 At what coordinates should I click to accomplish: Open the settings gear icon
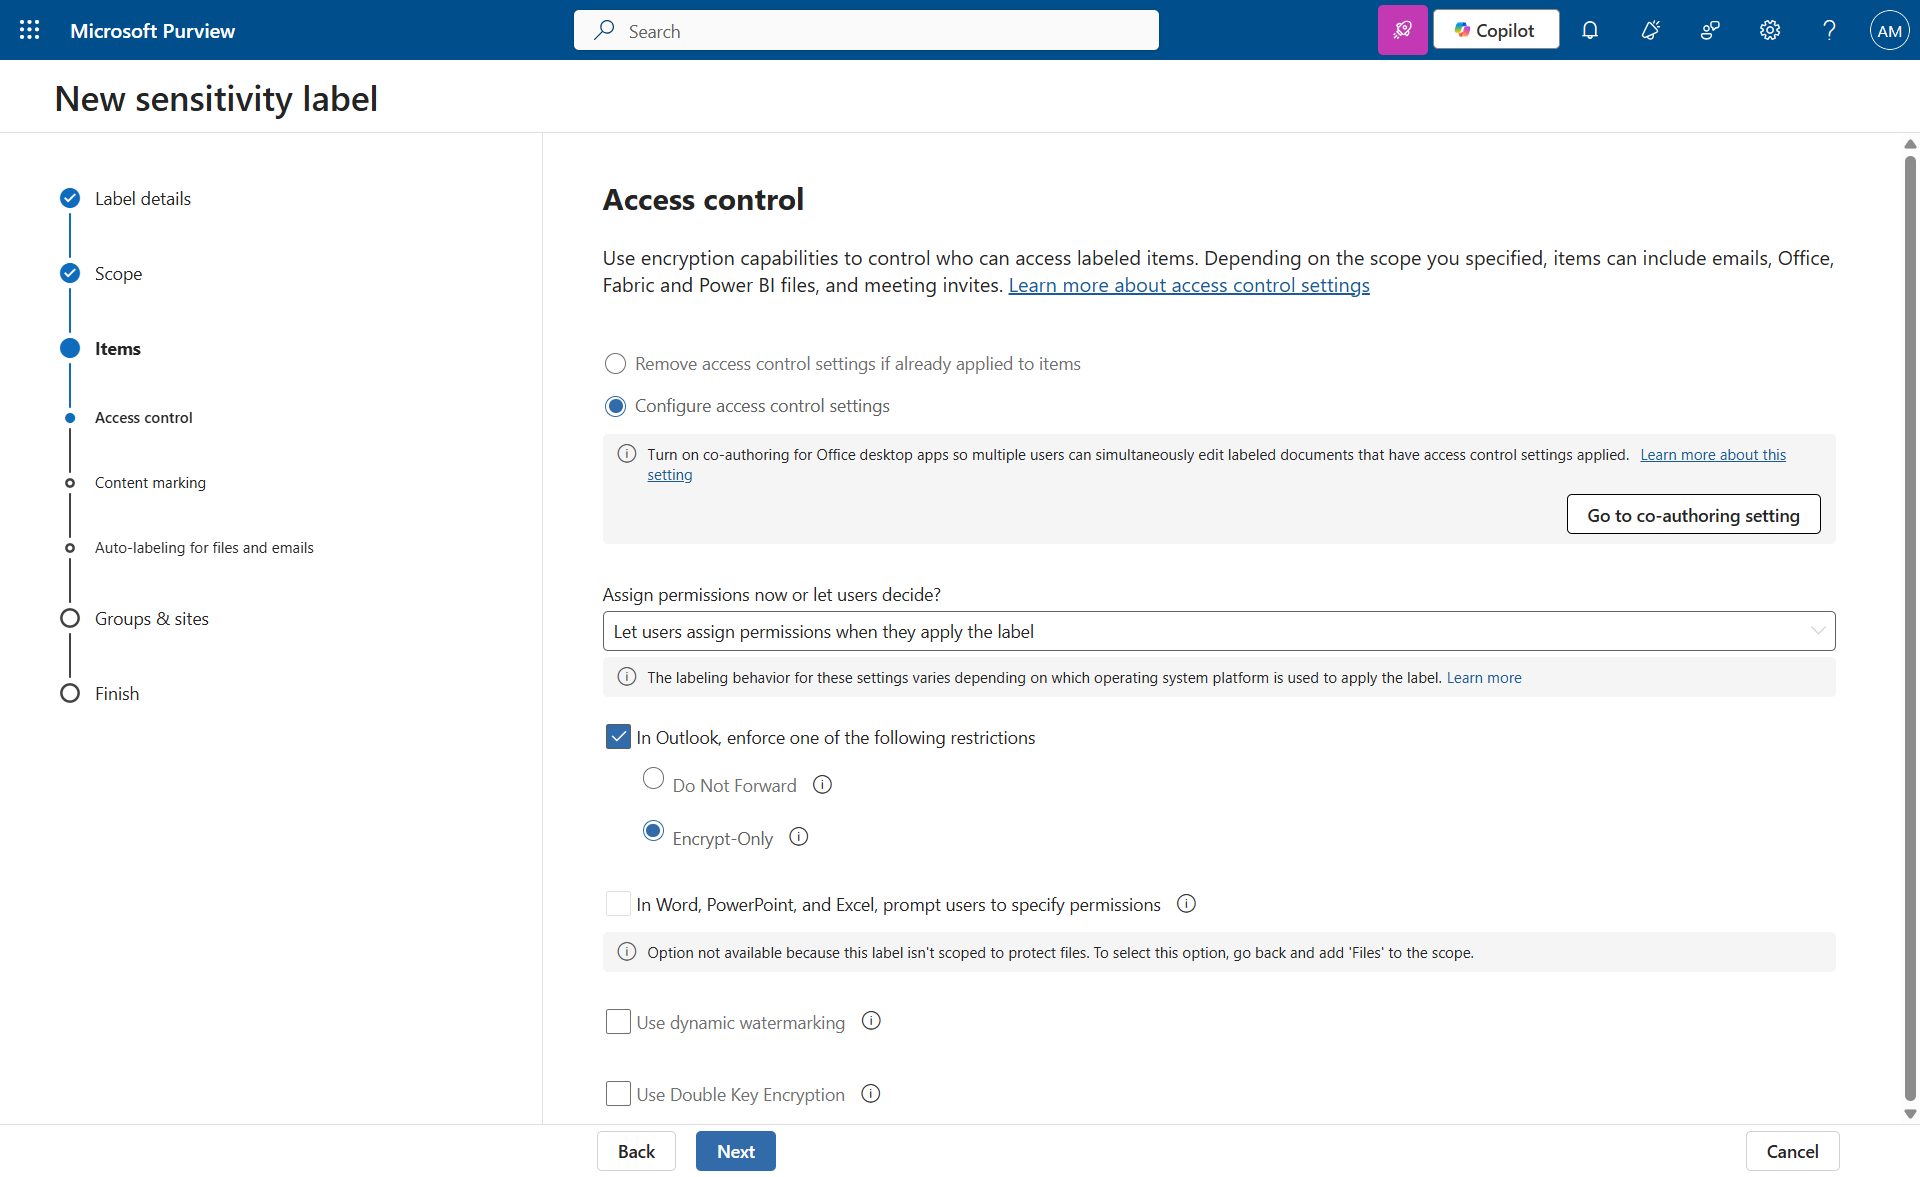click(x=1770, y=30)
